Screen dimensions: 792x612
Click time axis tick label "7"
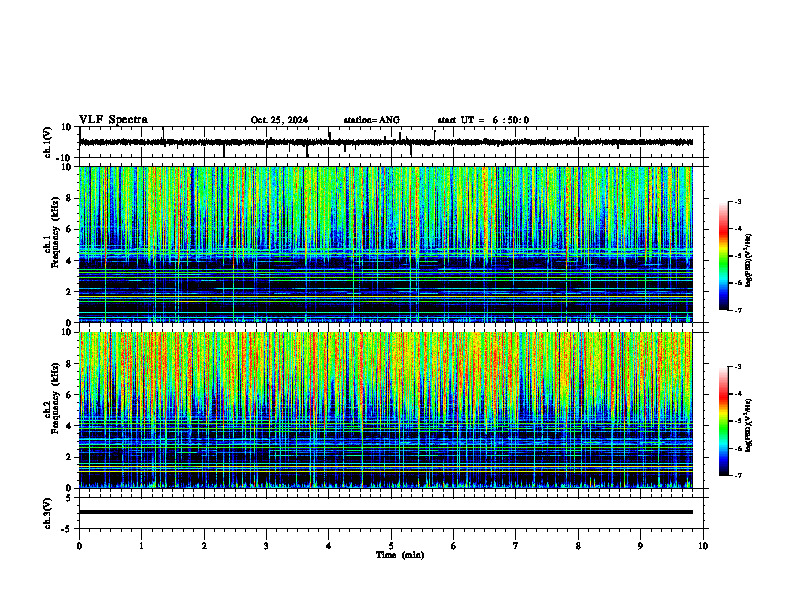516,546
